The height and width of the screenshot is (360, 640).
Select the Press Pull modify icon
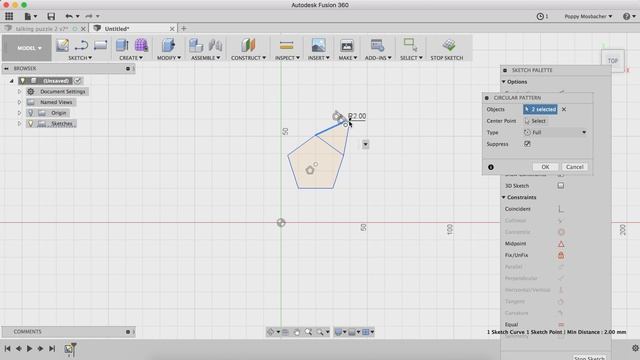click(168, 45)
